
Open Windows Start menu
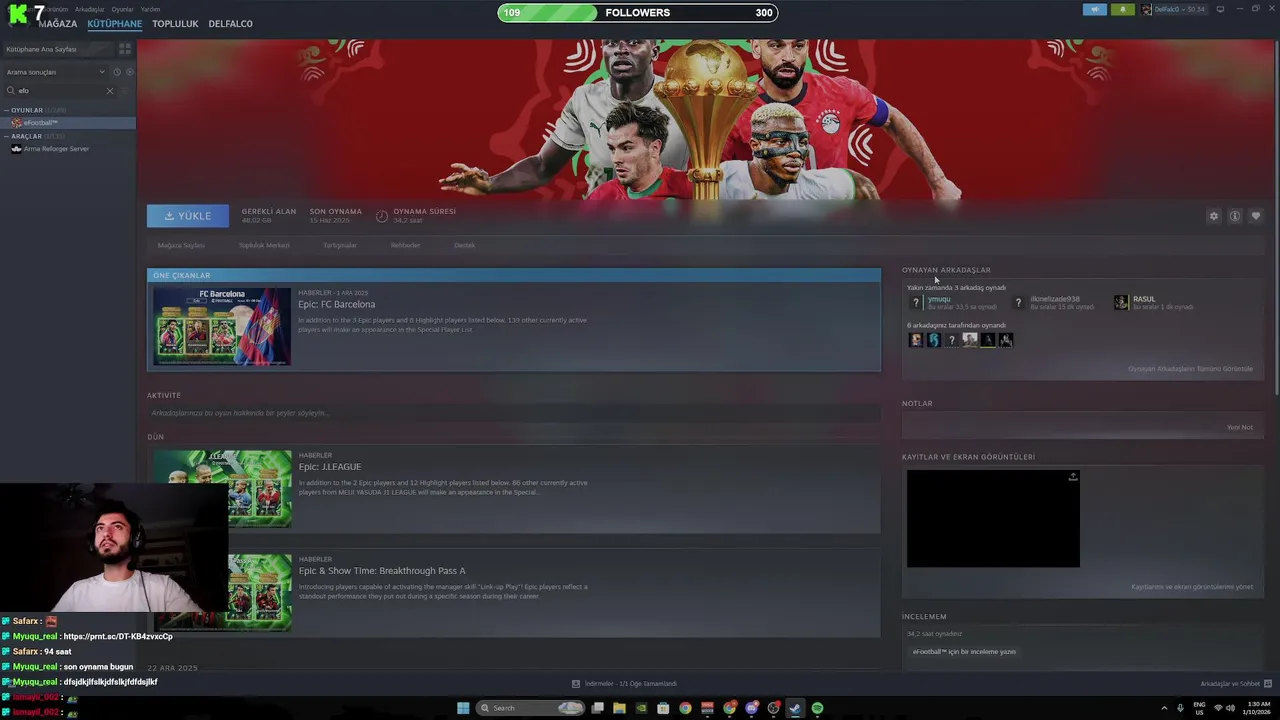click(x=463, y=708)
